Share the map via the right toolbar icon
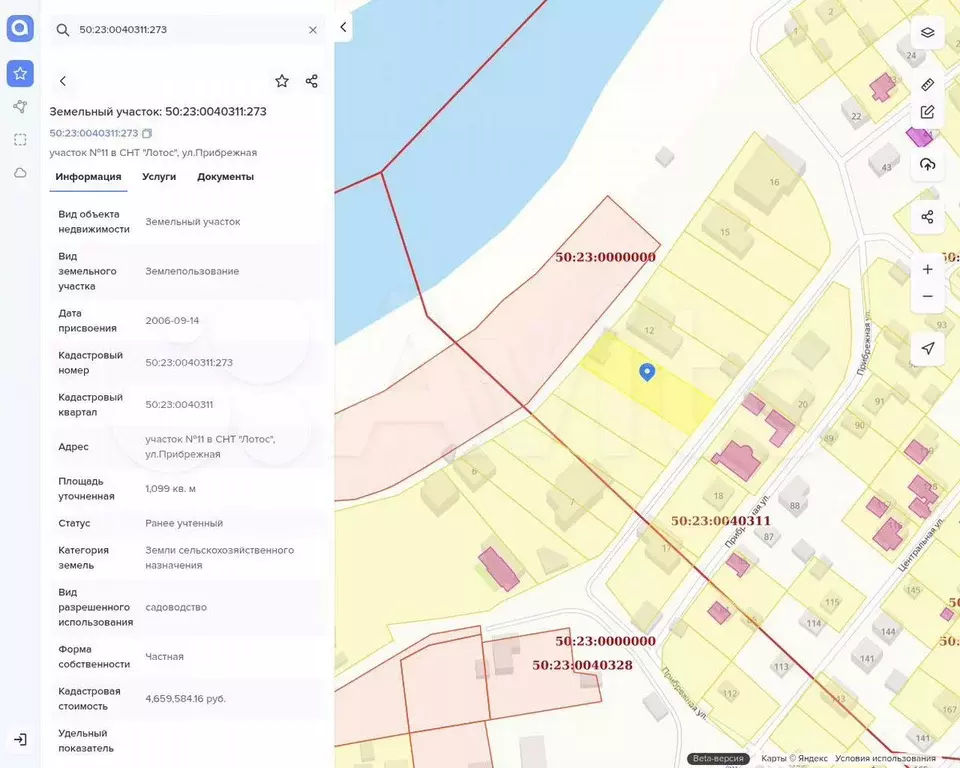Screen dimensions: 960x768 coord(928,217)
